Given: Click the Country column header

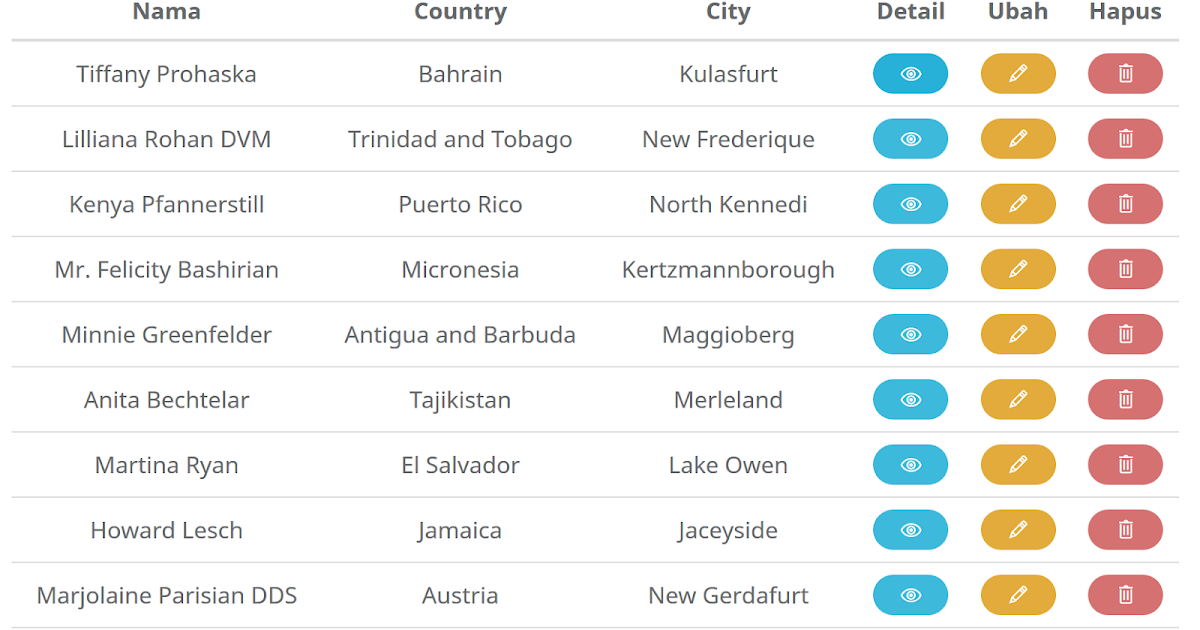Looking at the screenshot, I should coord(460,12).
